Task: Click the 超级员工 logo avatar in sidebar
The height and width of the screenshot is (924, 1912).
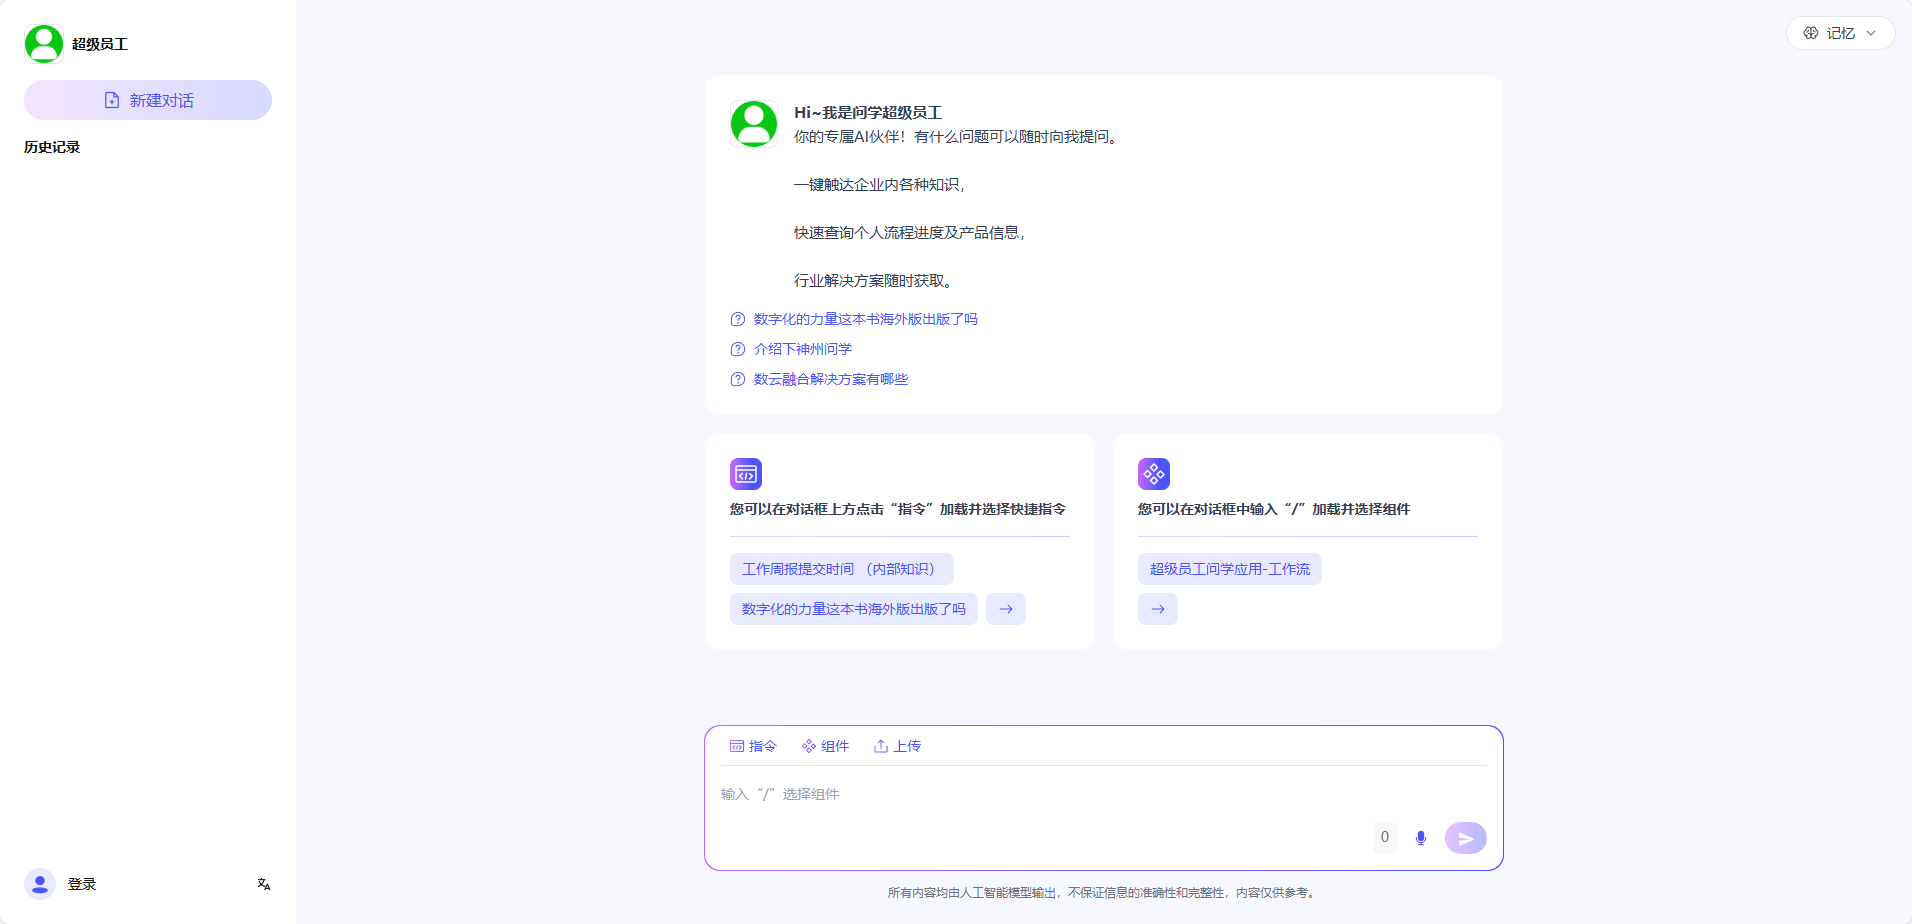Action: [44, 44]
